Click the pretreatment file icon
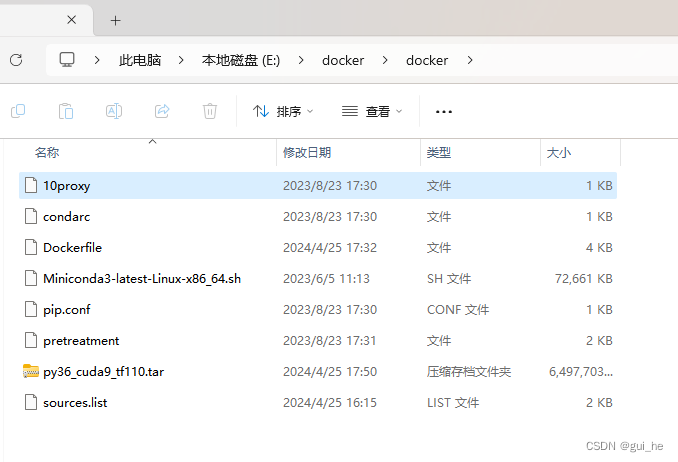Image resolution: width=678 pixels, height=462 pixels. 31,340
